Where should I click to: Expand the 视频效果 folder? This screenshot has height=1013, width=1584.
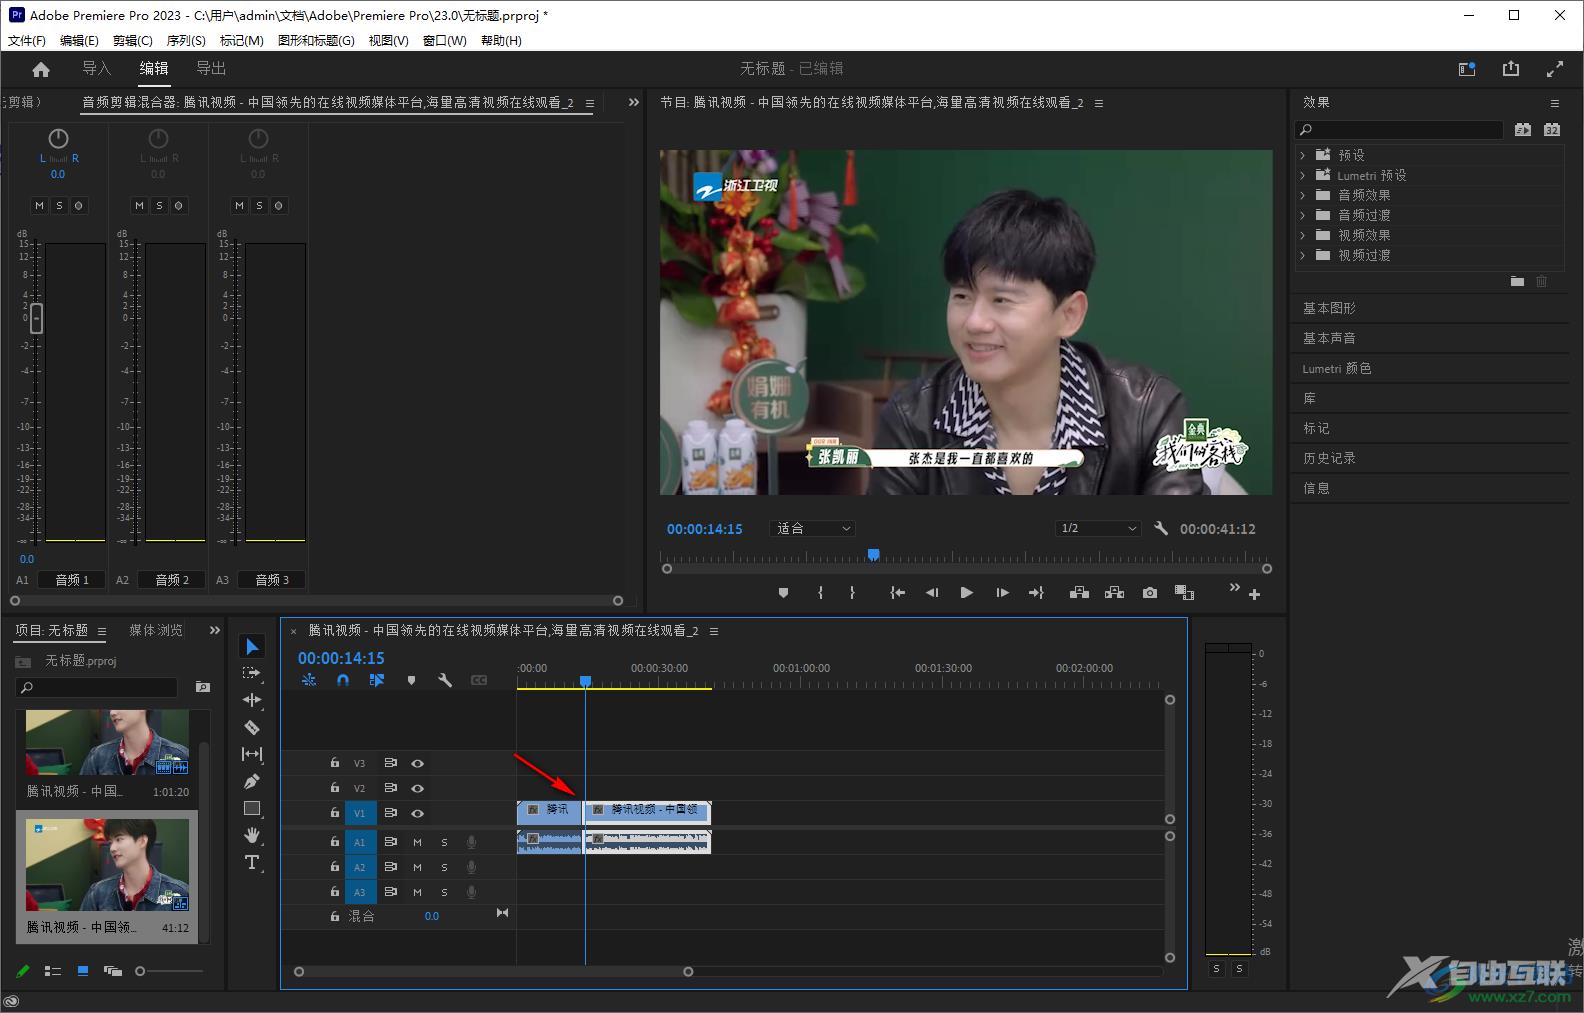1303,235
